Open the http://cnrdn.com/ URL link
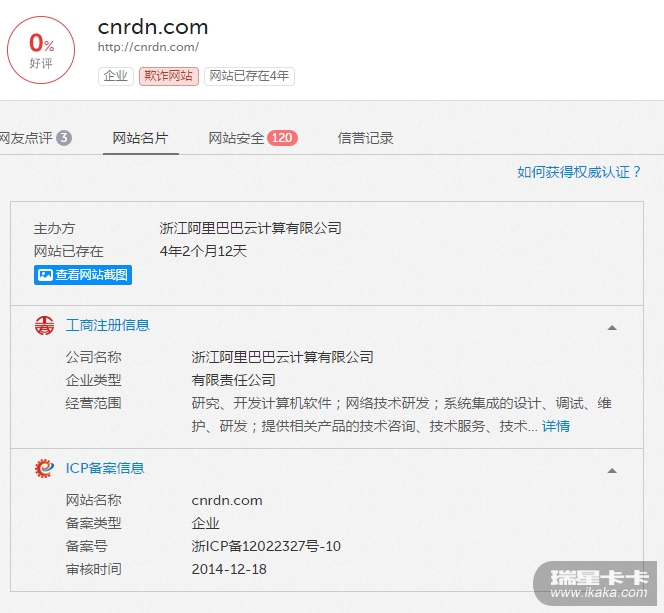Viewport: 664px width, 613px height. pos(148,47)
